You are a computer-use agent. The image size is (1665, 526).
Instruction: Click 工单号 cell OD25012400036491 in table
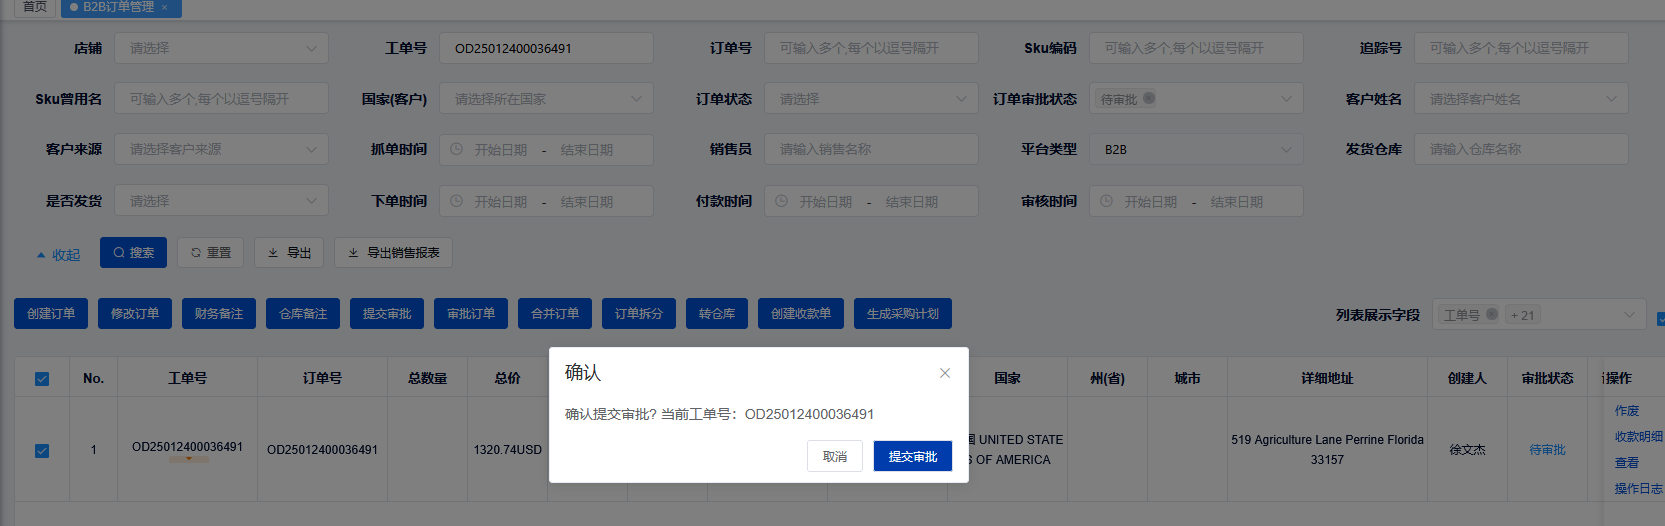(187, 447)
